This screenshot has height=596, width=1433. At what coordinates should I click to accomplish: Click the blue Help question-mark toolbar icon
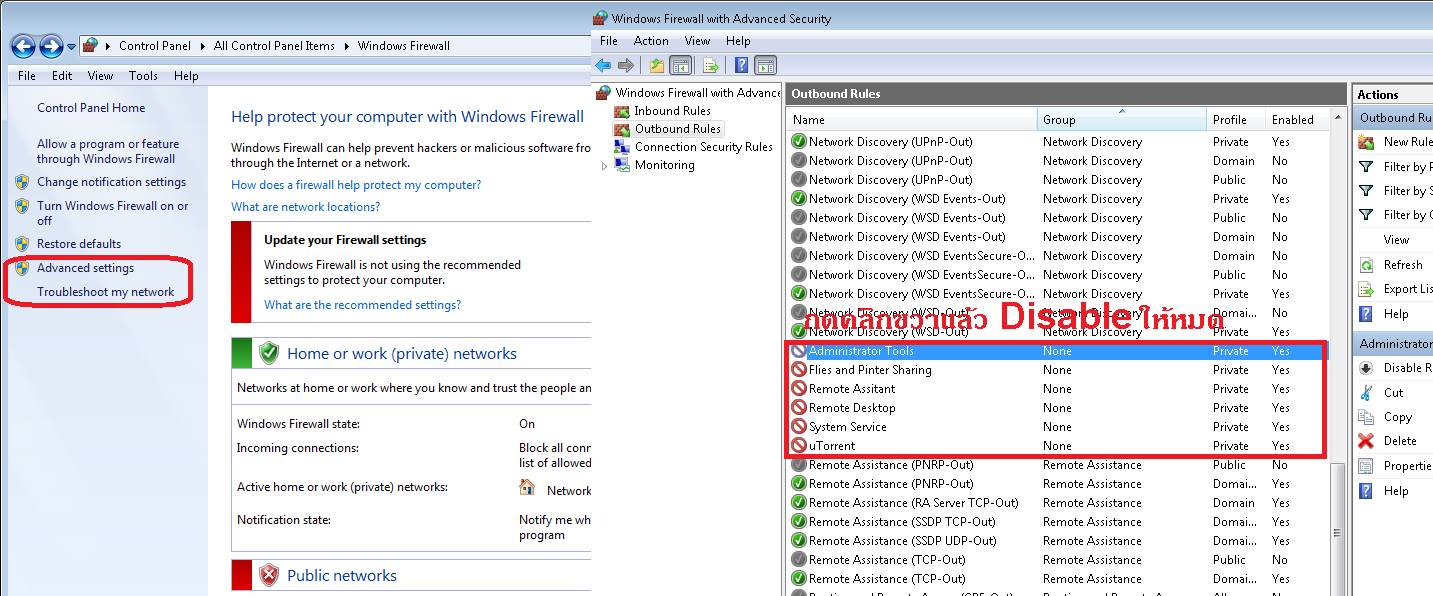pyautogui.click(x=741, y=66)
